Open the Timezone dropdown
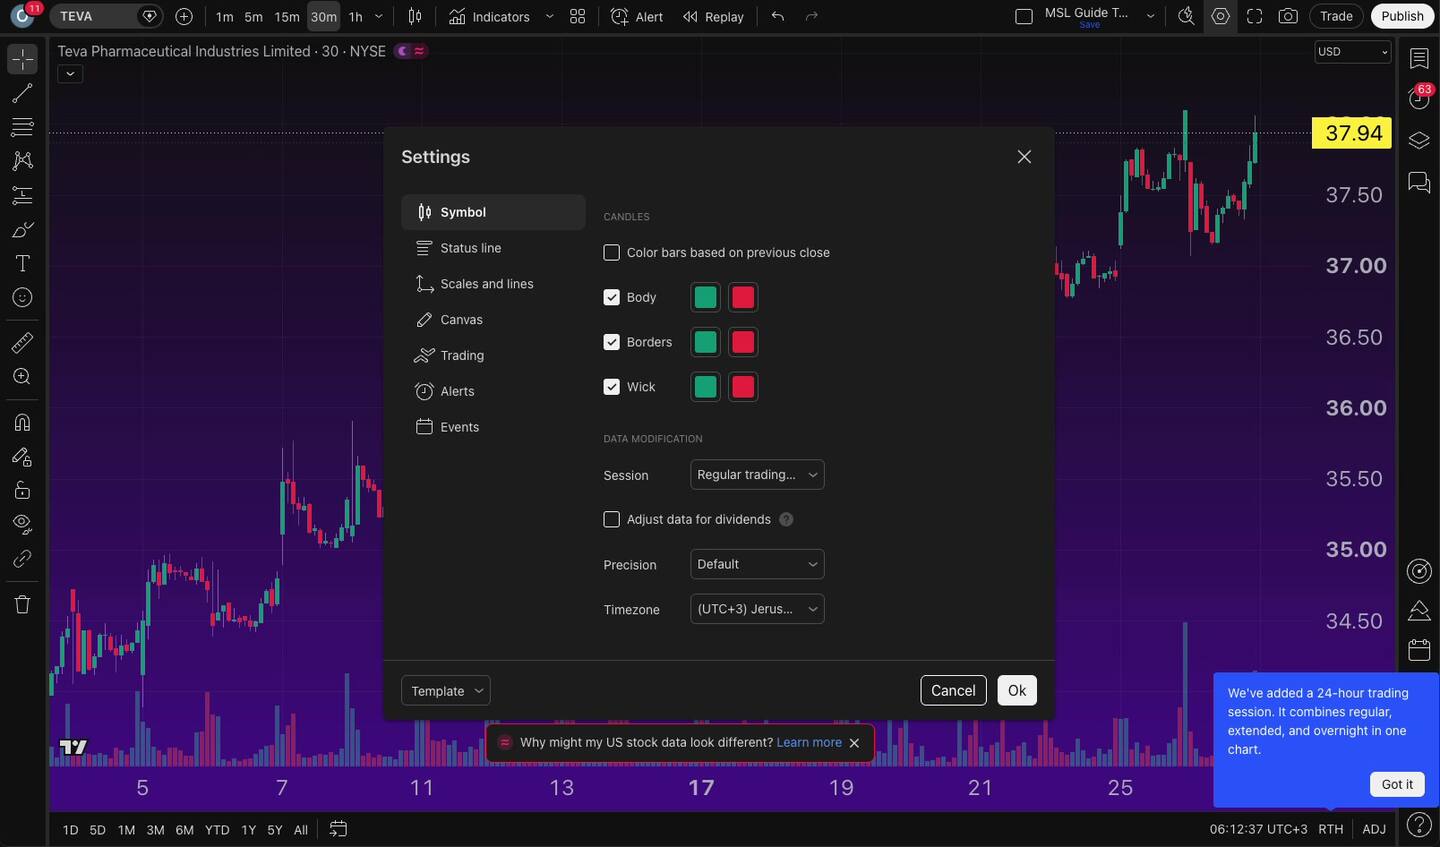The image size is (1440, 847). [757, 609]
